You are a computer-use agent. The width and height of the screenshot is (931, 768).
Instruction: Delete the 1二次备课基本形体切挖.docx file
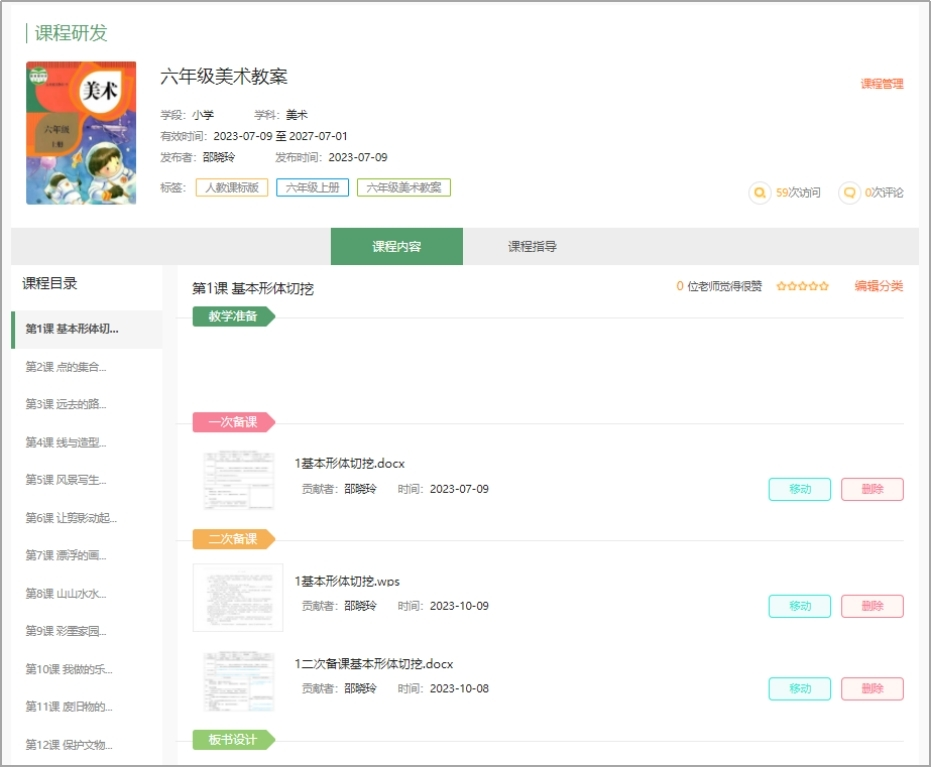coord(872,689)
